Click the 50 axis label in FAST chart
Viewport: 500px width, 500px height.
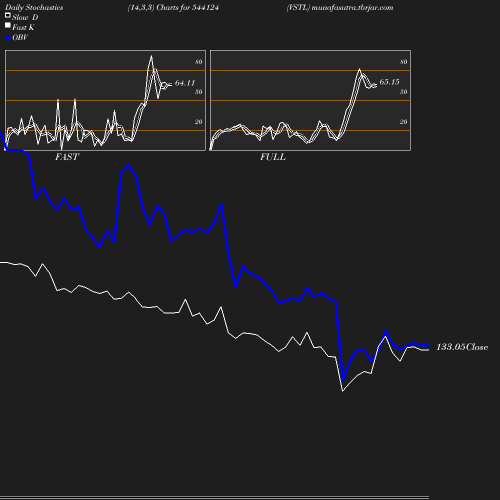199,92
